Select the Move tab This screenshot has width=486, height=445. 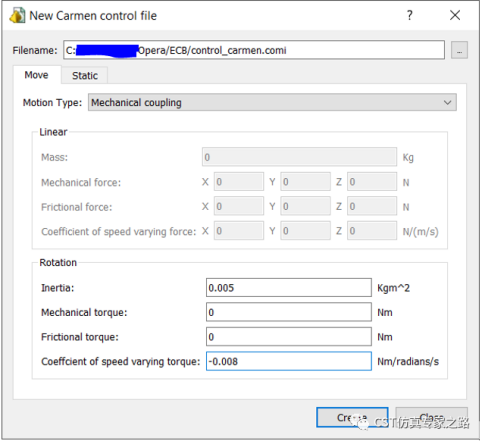click(36, 75)
